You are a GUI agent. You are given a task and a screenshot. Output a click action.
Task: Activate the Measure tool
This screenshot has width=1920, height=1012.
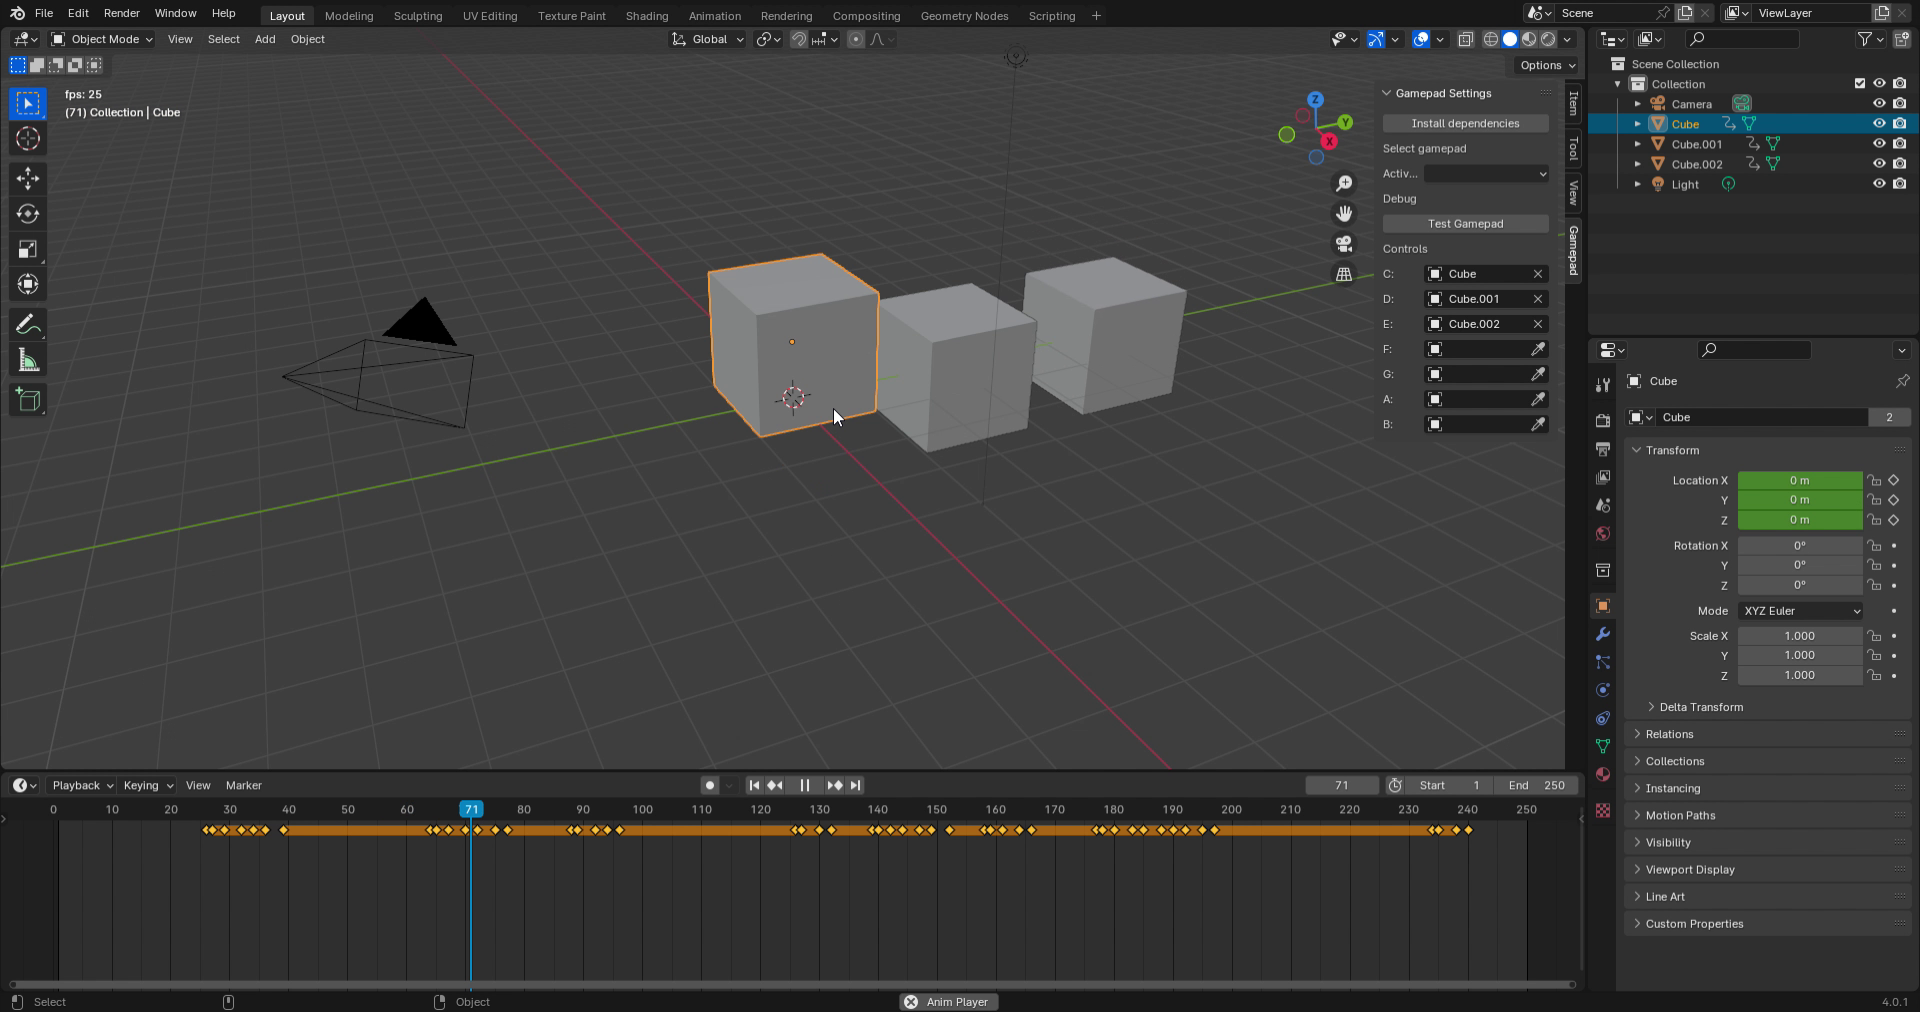pos(27,358)
